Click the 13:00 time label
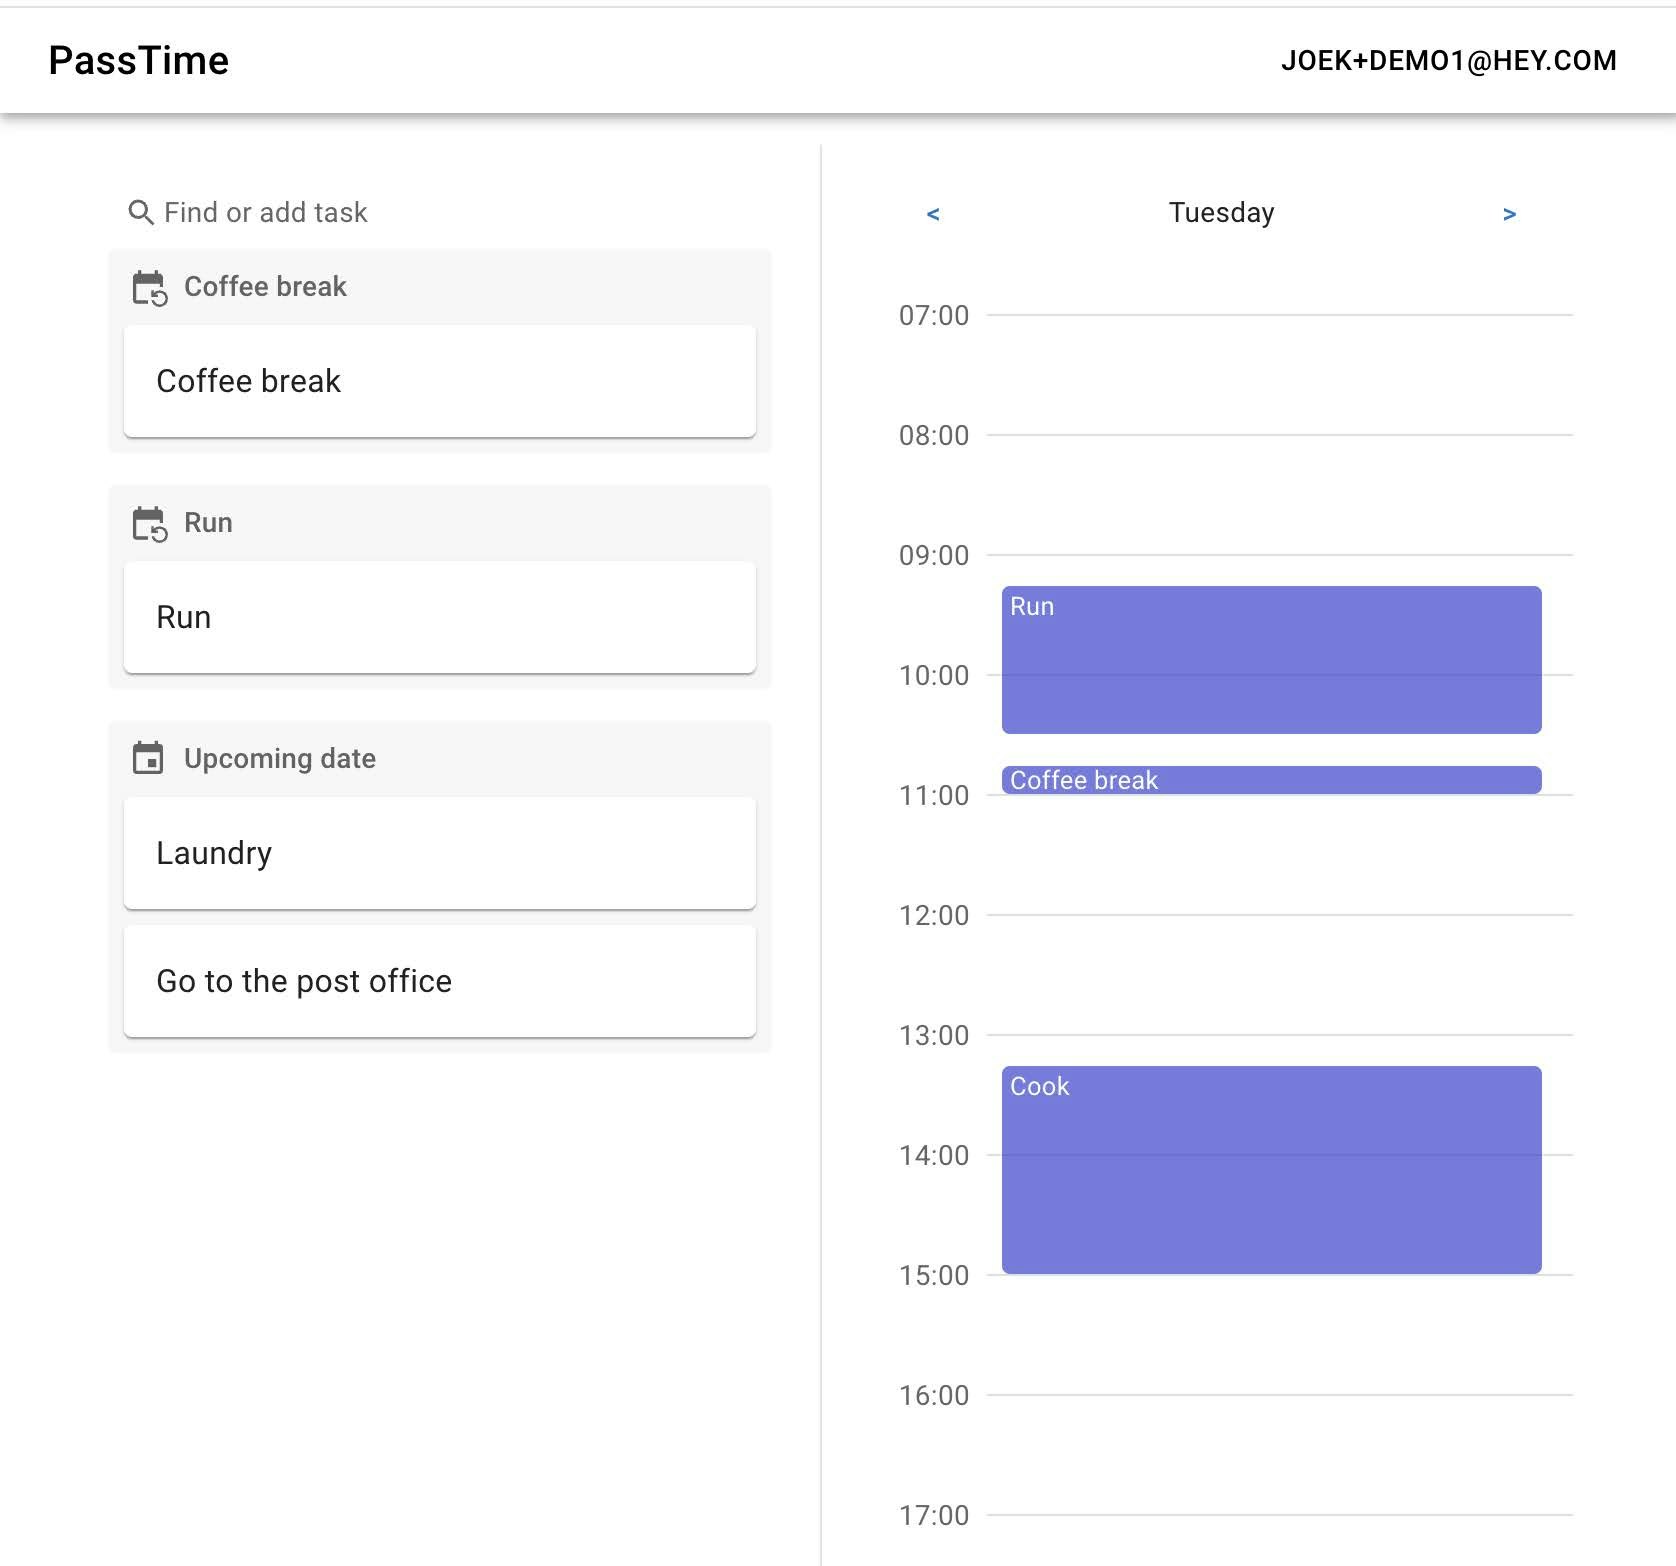 [x=934, y=1036]
